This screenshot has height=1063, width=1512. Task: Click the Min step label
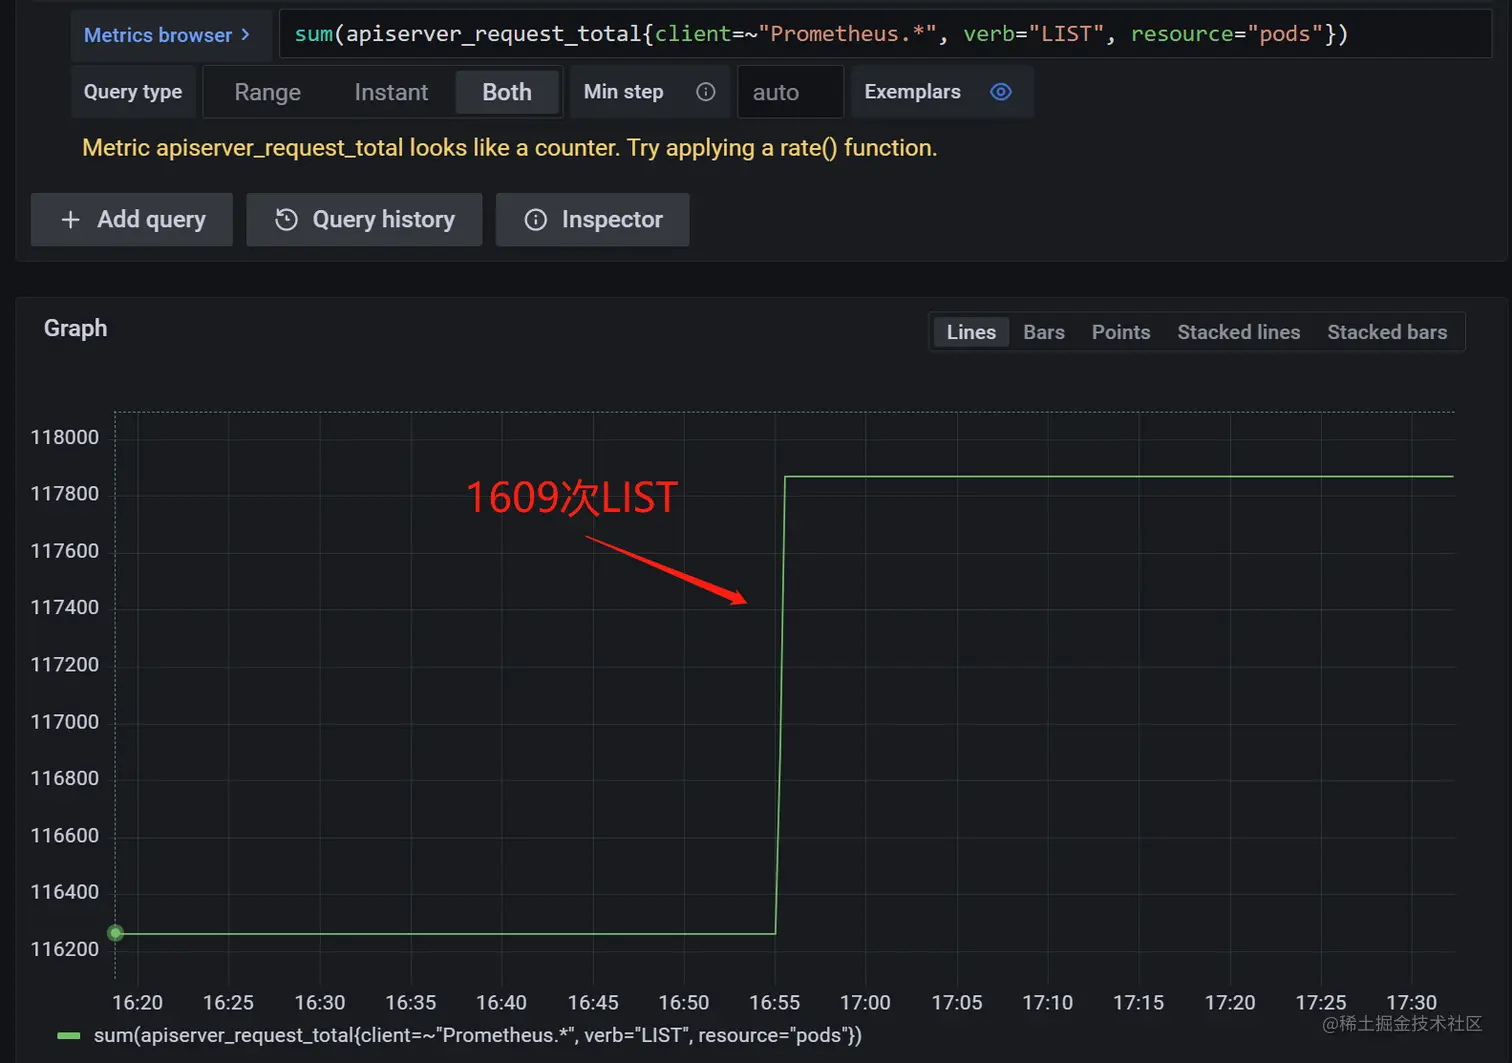(624, 92)
